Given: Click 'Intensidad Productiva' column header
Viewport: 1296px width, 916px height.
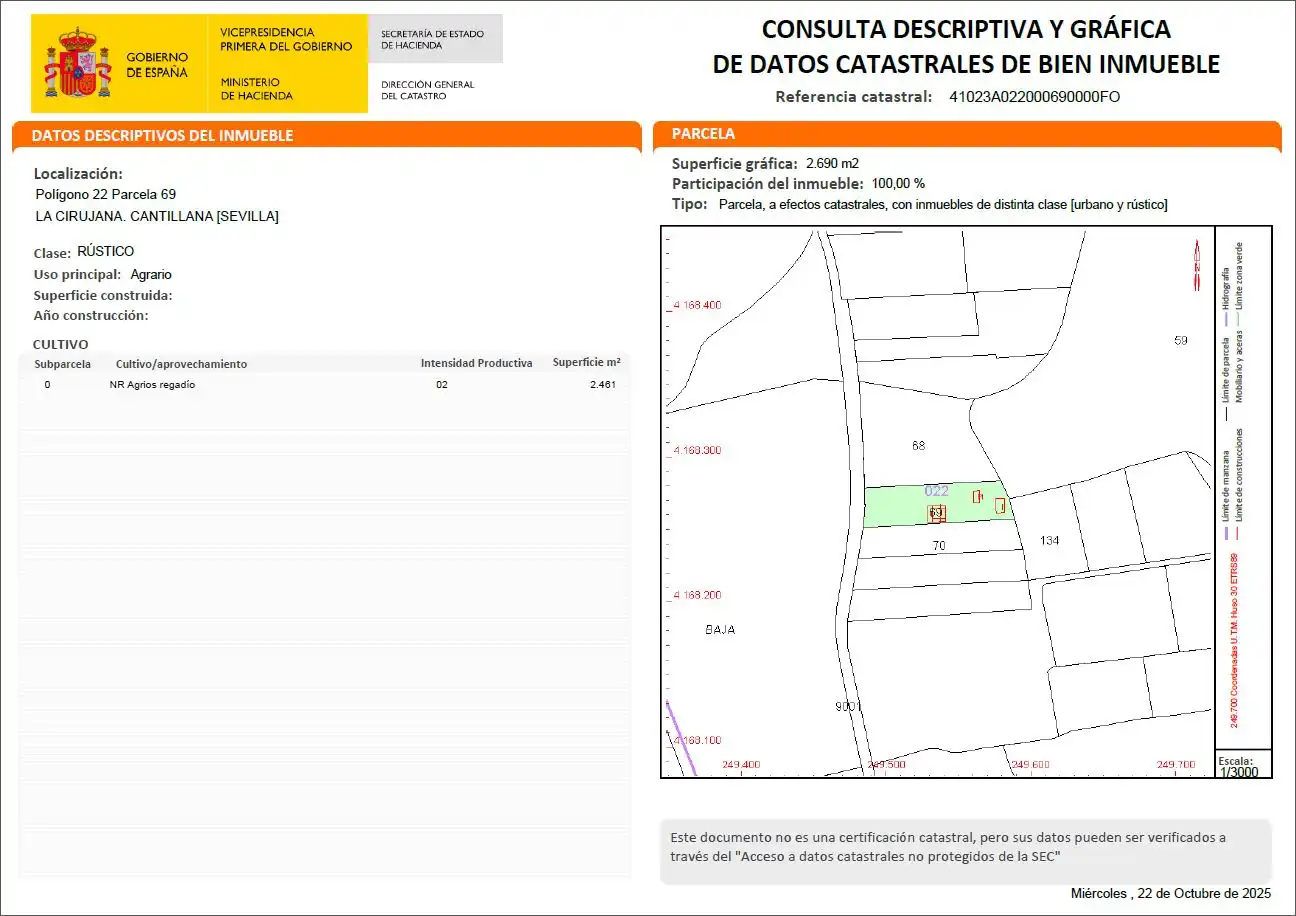Looking at the screenshot, I should (476, 363).
